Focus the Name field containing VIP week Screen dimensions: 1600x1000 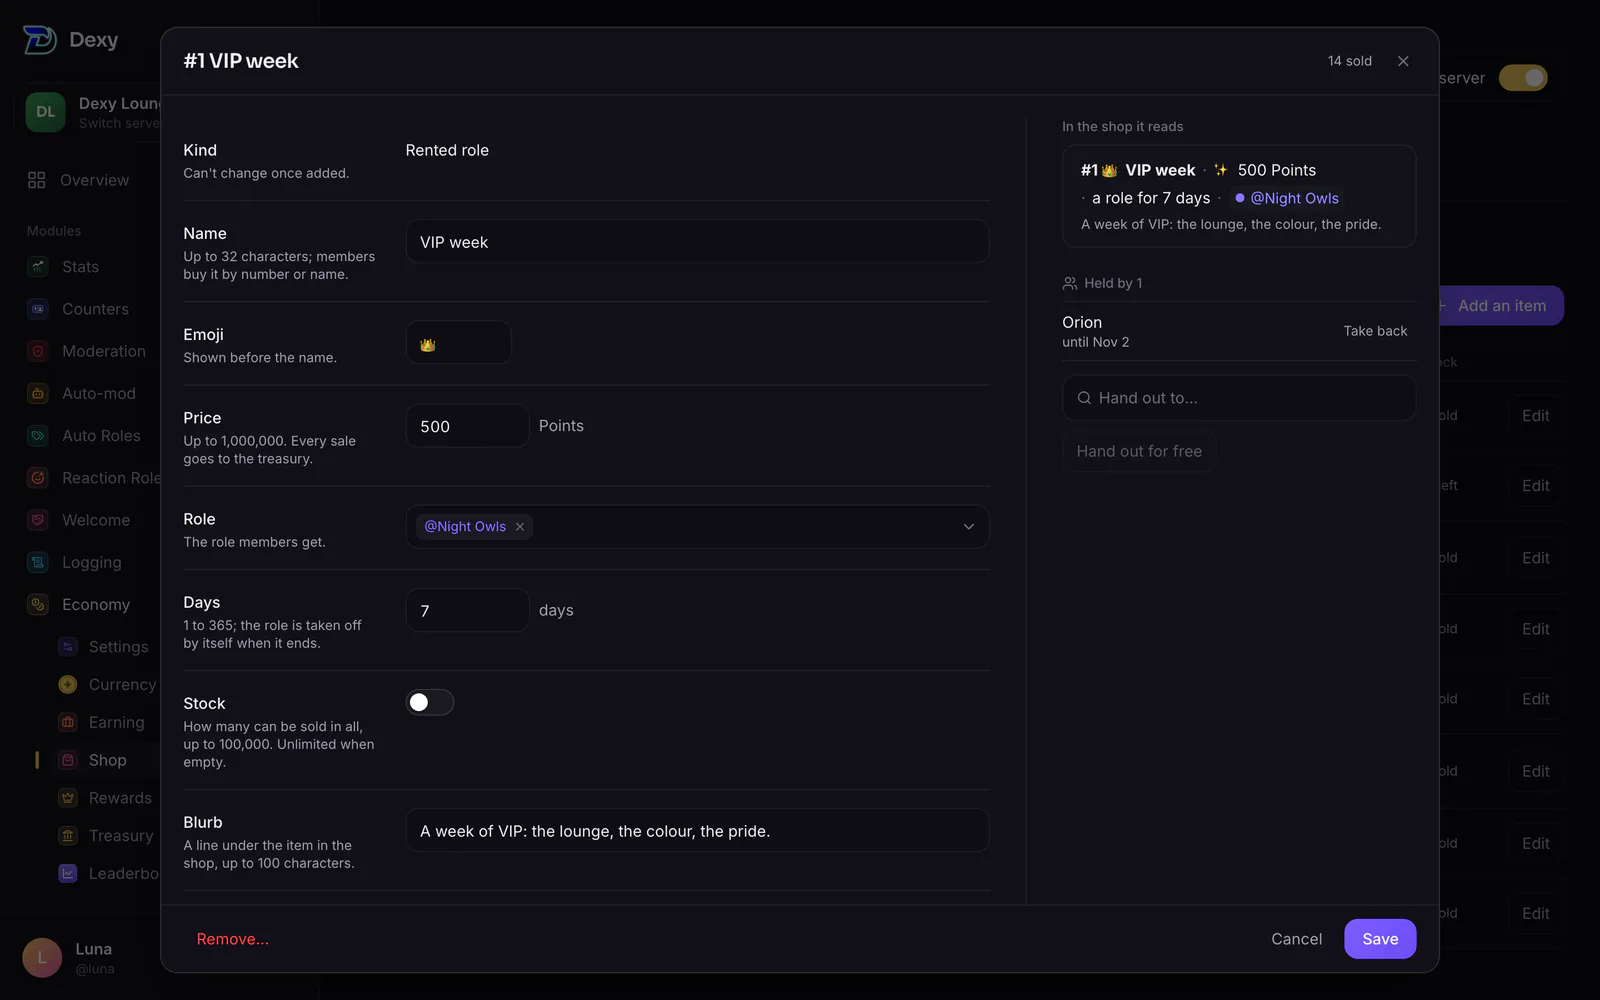coord(697,242)
